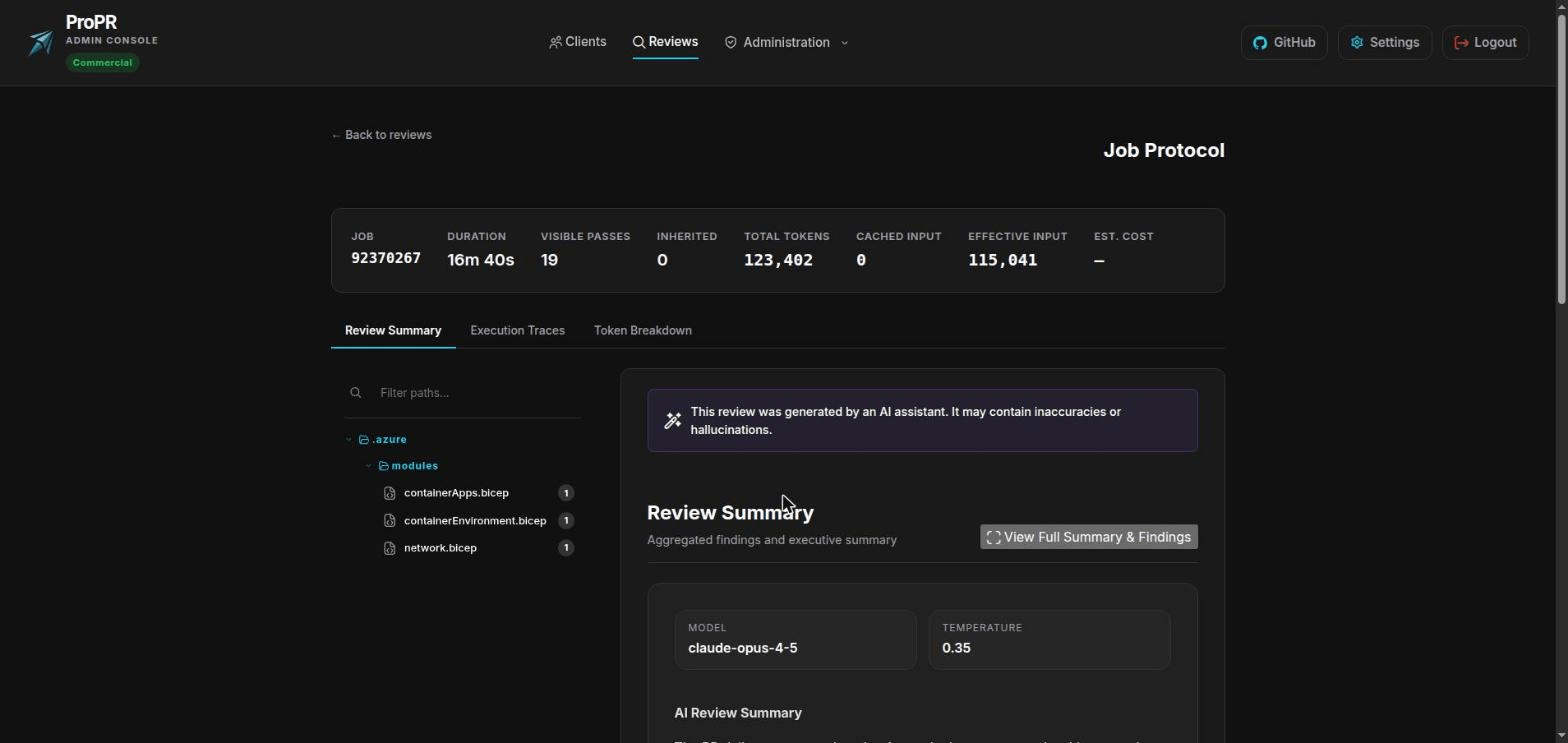This screenshot has width=1568, height=743.
Task: Click the network.bicep file icon
Action: (x=390, y=548)
